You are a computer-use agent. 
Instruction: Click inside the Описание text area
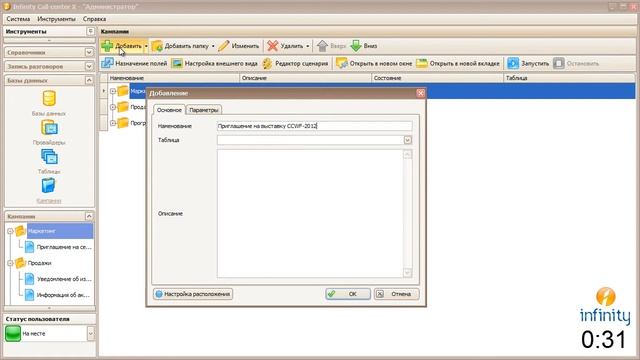pyautogui.click(x=310, y=213)
